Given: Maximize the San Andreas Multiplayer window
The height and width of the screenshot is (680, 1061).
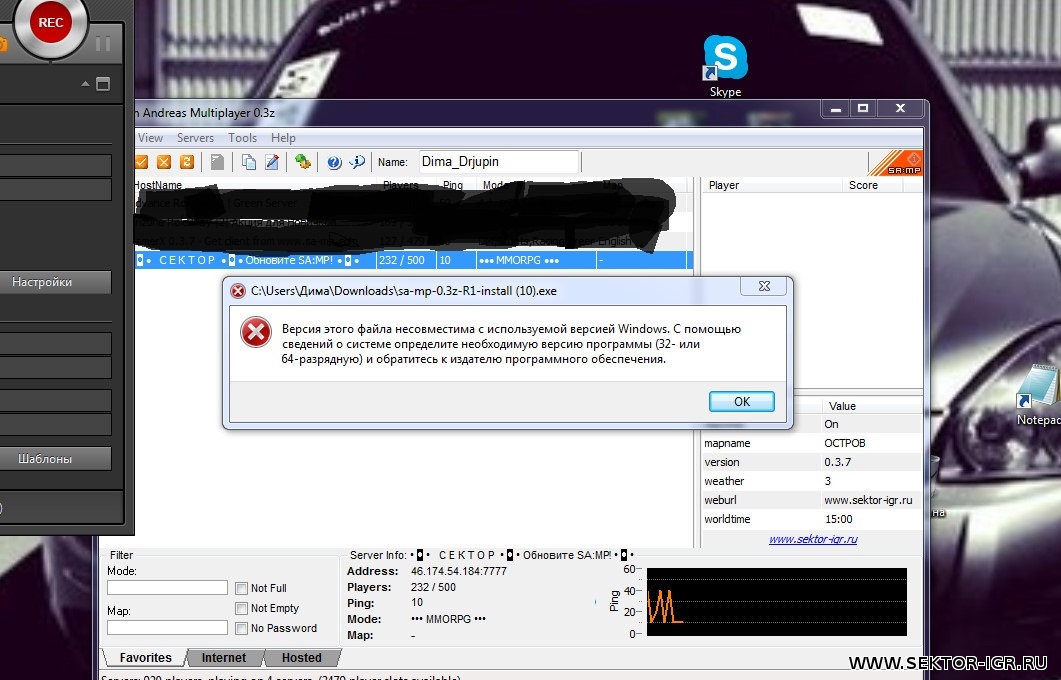Looking at the screenshot, I should point(863,108).
